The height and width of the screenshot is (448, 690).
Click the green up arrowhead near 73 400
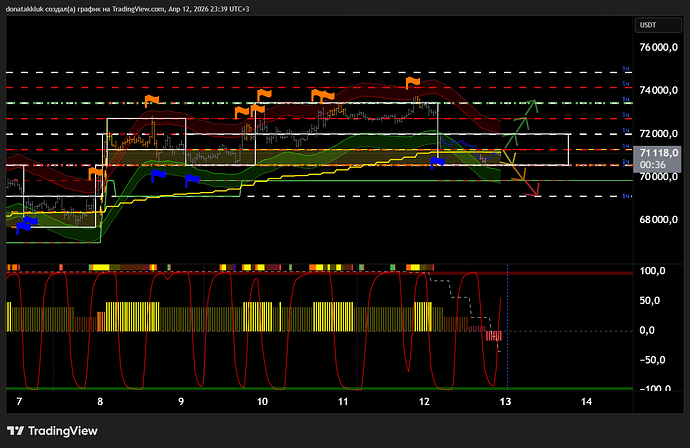point(533,105)
